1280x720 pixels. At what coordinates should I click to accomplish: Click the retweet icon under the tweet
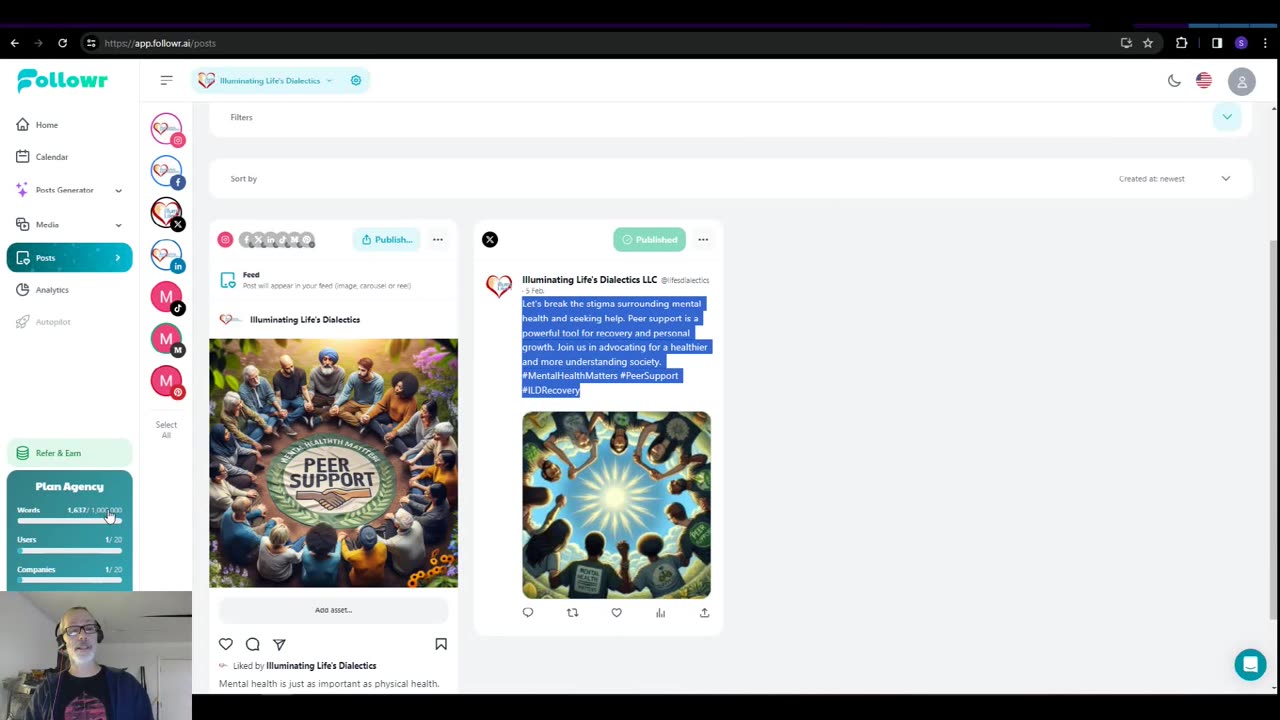click(572, 613)
